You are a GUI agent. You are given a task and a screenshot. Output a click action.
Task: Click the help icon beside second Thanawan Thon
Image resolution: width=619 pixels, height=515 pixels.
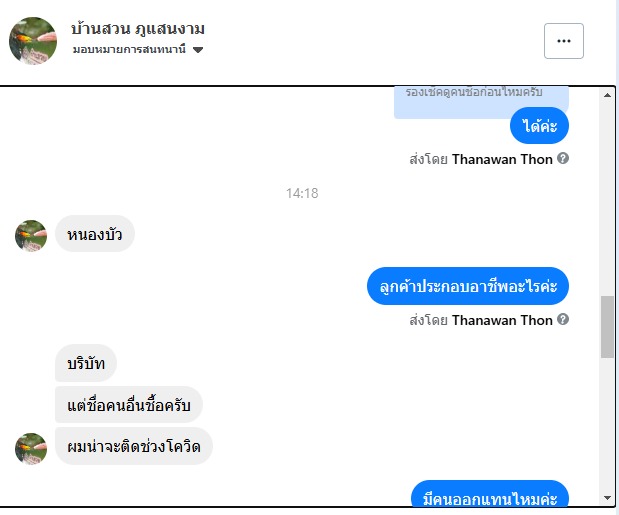(x=563, y=319)
